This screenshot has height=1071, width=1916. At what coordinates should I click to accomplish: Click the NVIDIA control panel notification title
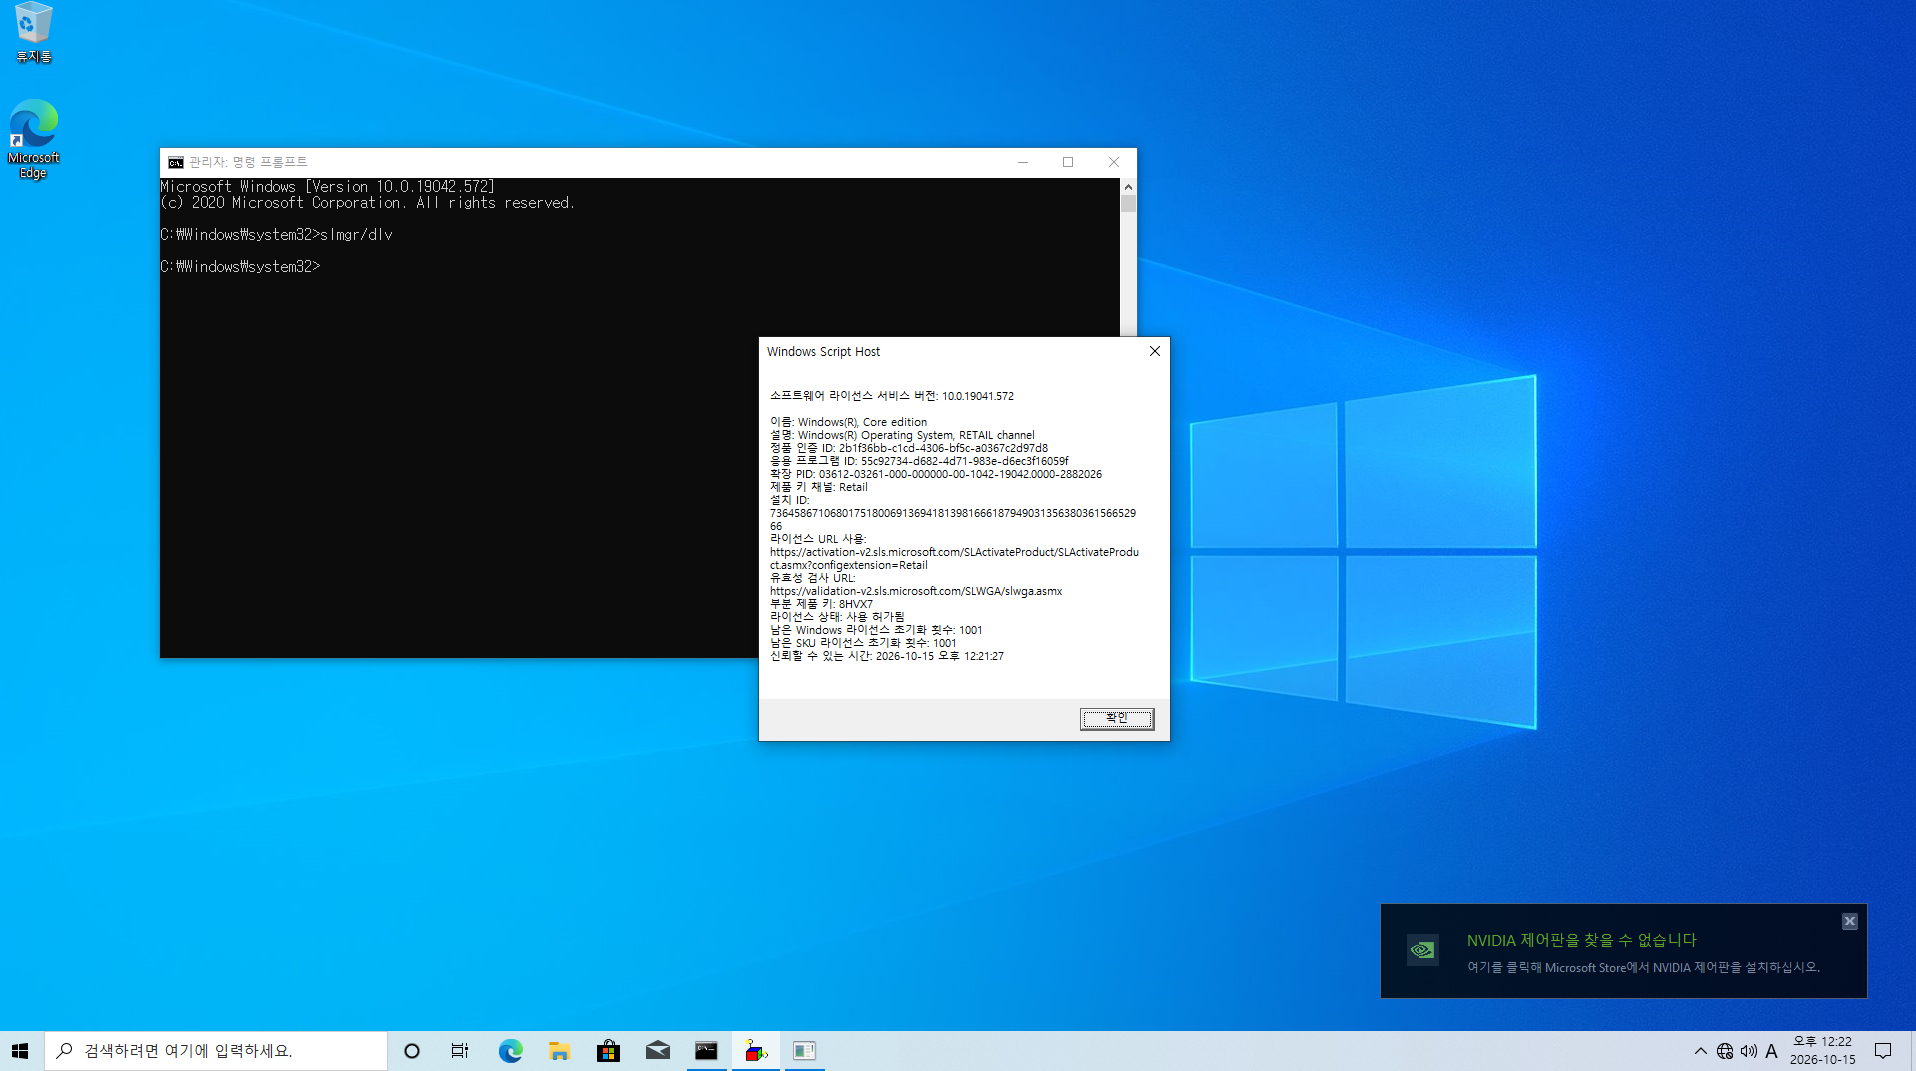(1581, 940)
